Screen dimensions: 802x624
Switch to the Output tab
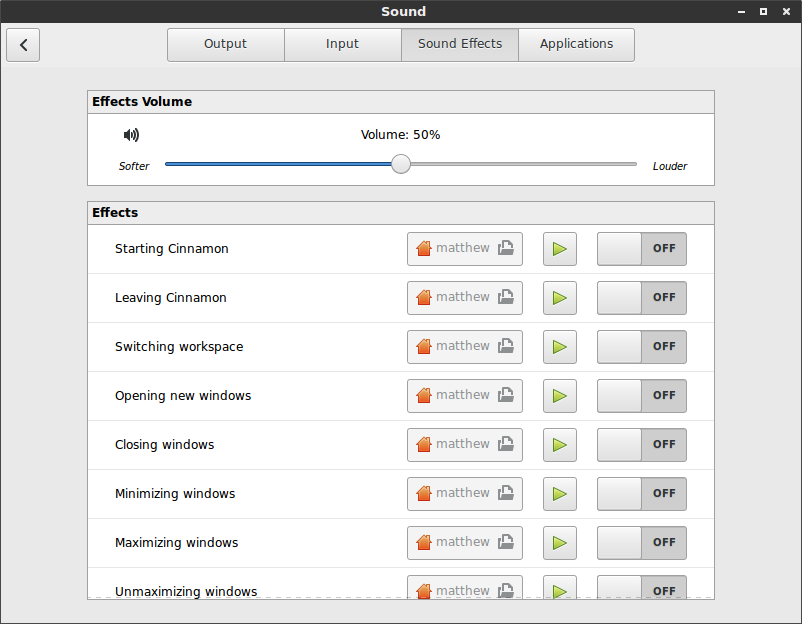pos(225,44)
